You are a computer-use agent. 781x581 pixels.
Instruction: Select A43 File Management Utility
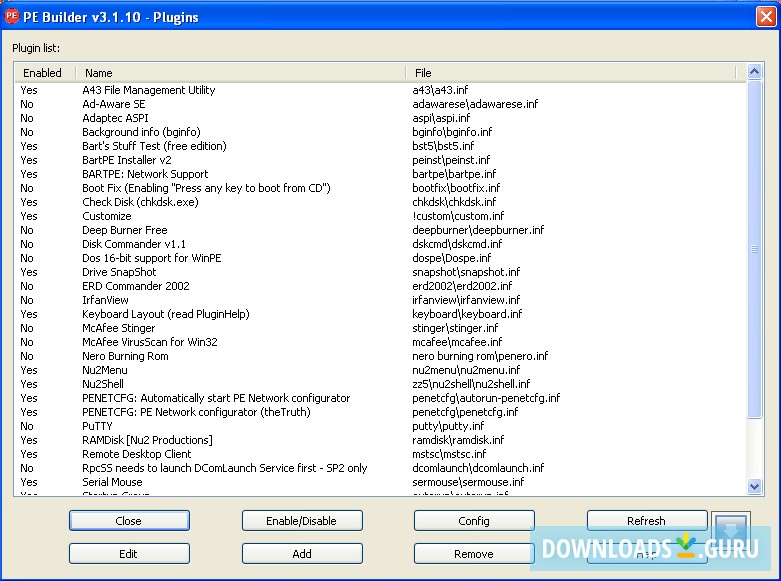pos(148,90)
